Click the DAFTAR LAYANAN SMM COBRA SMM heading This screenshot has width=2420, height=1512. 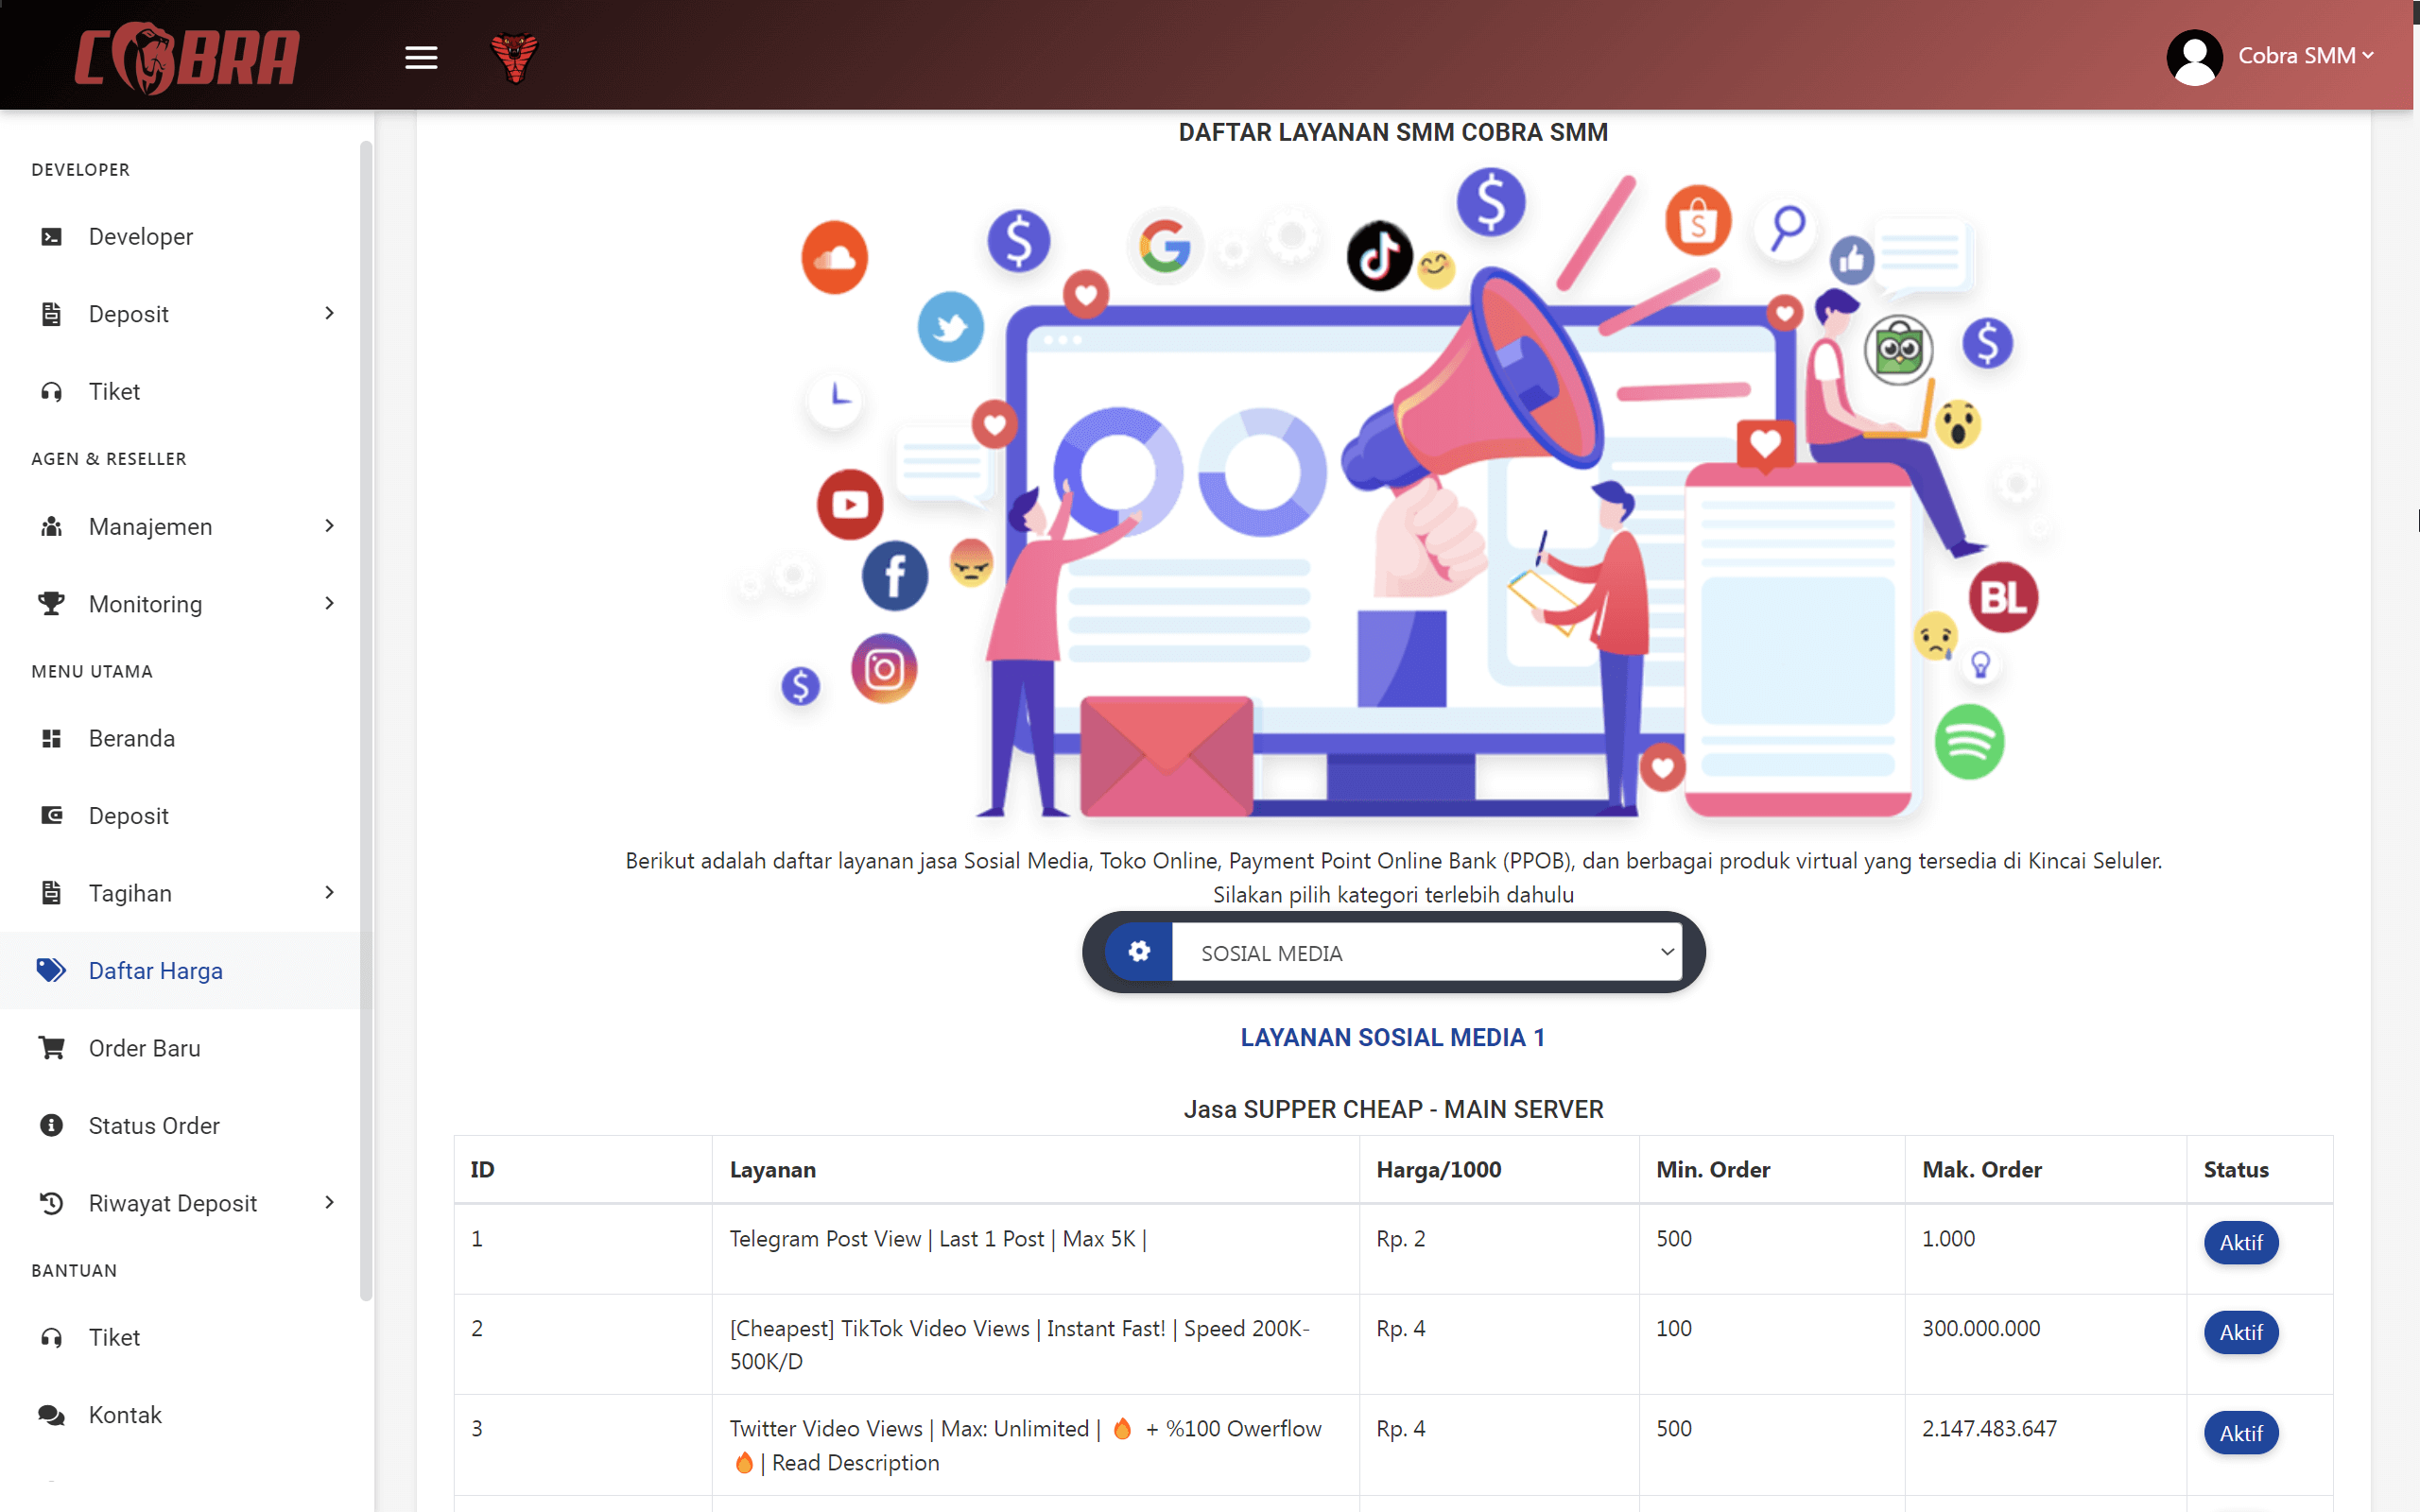[x=1393, y=133]
